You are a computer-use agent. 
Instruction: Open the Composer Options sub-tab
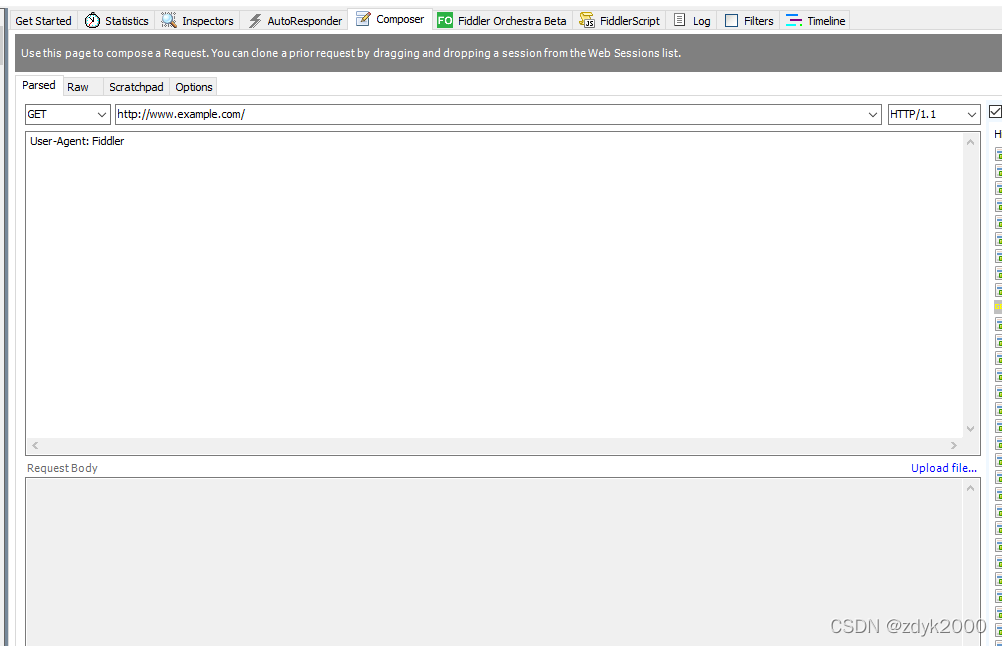[x=194, y=87]
